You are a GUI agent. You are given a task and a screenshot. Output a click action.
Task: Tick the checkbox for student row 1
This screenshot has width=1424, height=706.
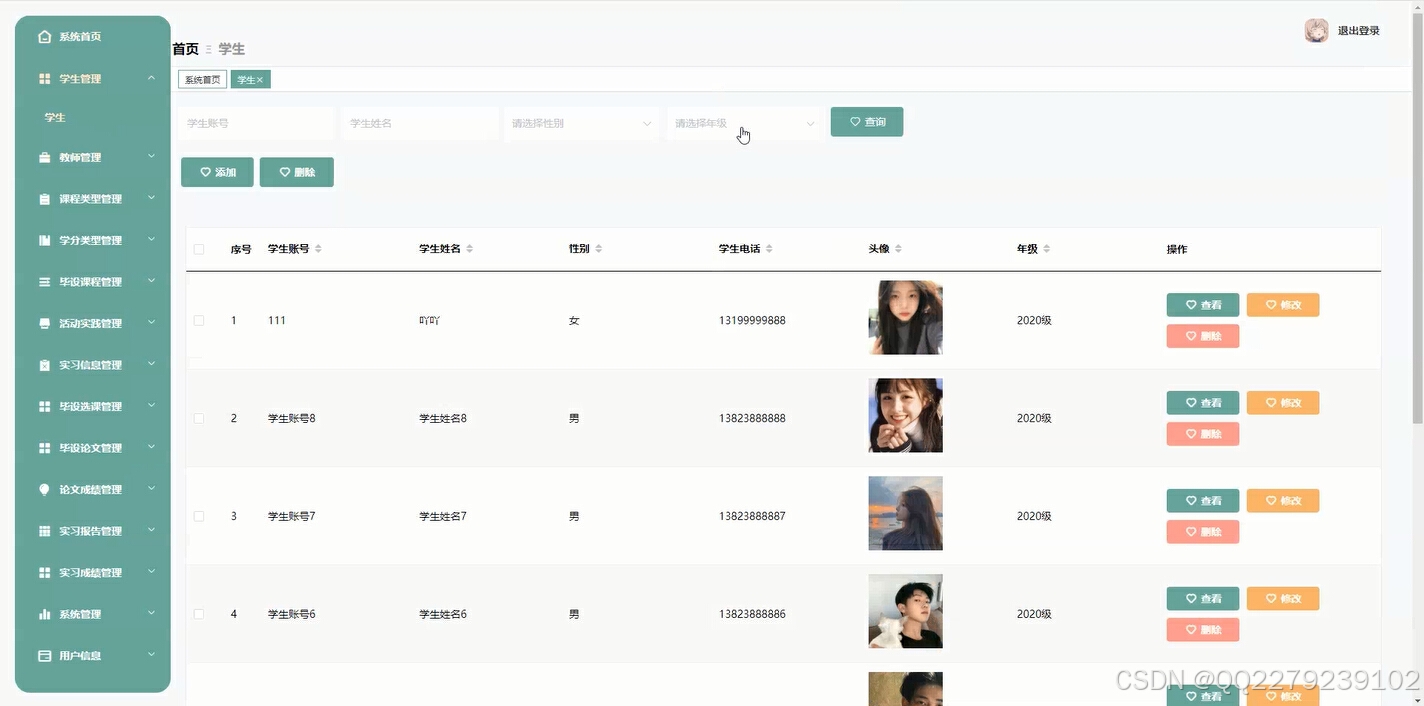198,320
